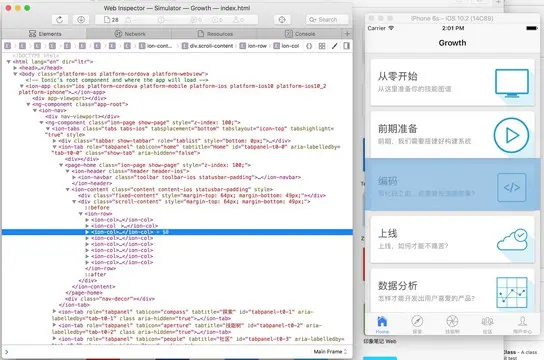Click the Search field in Web Inspector
The height and width of the screenshot is (360, 544).
coord(327,20)
